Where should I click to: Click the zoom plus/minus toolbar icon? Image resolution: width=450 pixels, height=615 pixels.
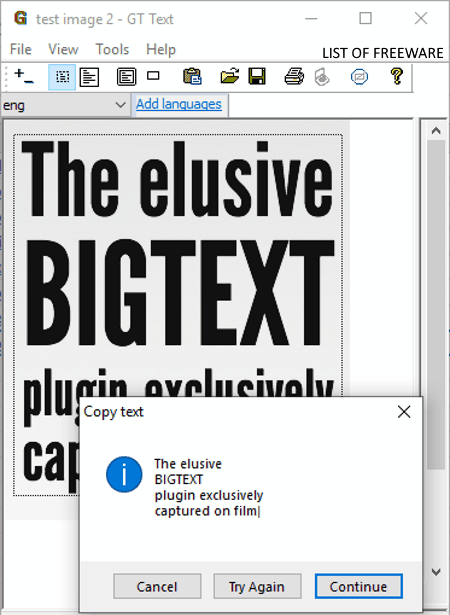tap(24, 76)
